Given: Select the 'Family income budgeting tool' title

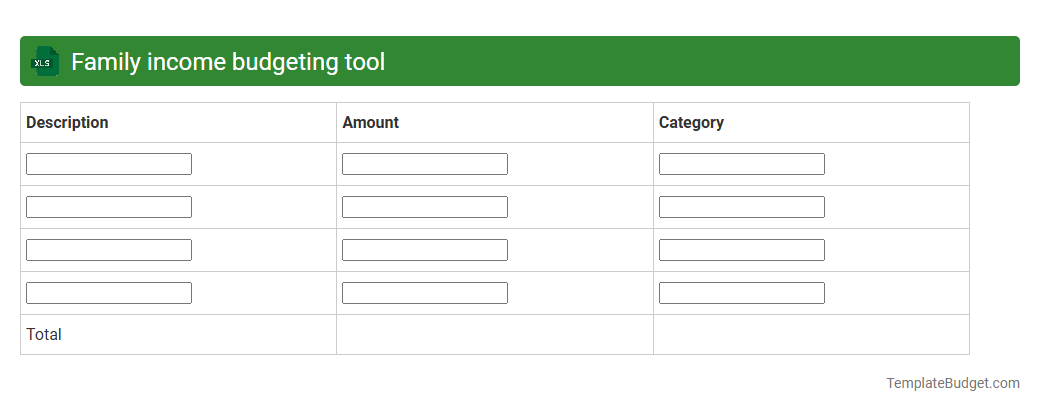Looking at the screenshot, I should 228,62.
